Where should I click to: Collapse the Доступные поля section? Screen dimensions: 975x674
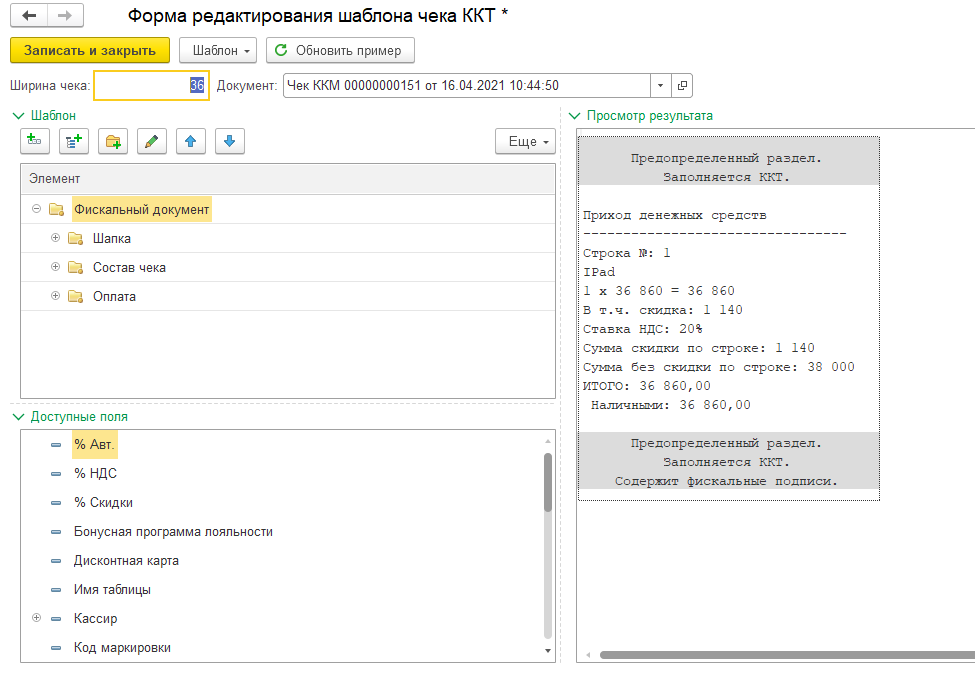[x=19, y=417]
